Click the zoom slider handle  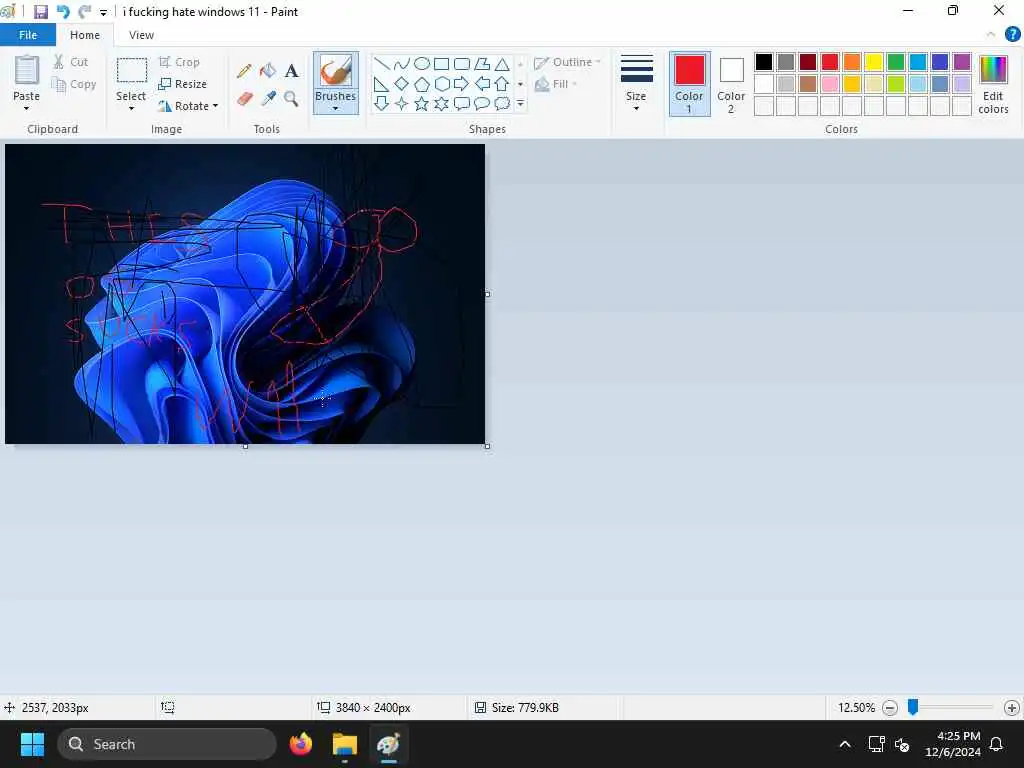913,707
